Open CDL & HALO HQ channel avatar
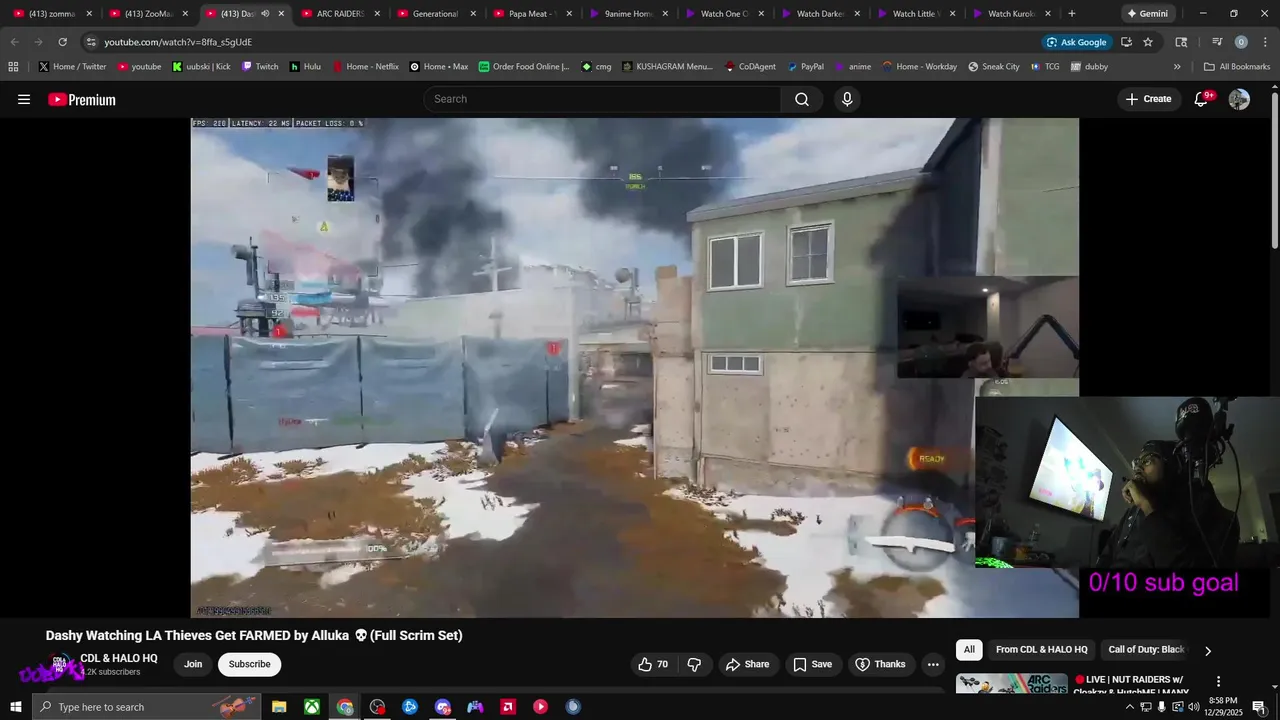The width and height of the screenshot is (1280, 720). click(x=60, y=664)
